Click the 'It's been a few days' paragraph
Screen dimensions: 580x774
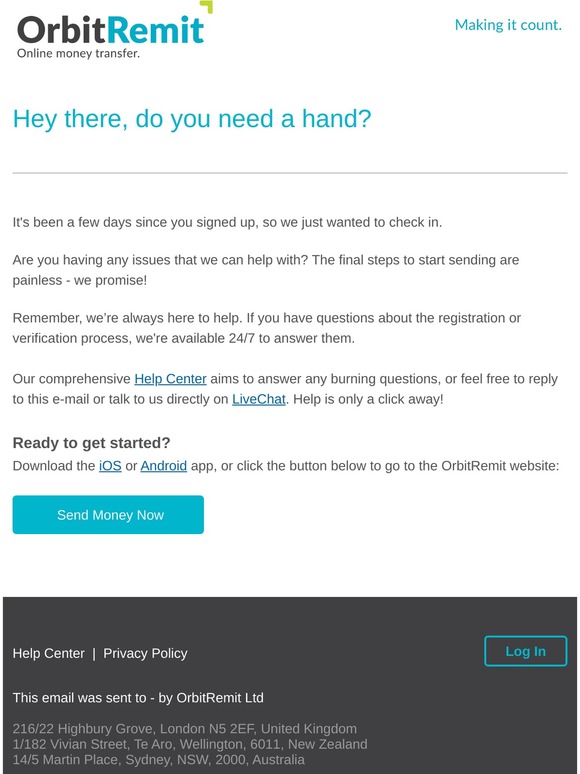click(227, 222)
